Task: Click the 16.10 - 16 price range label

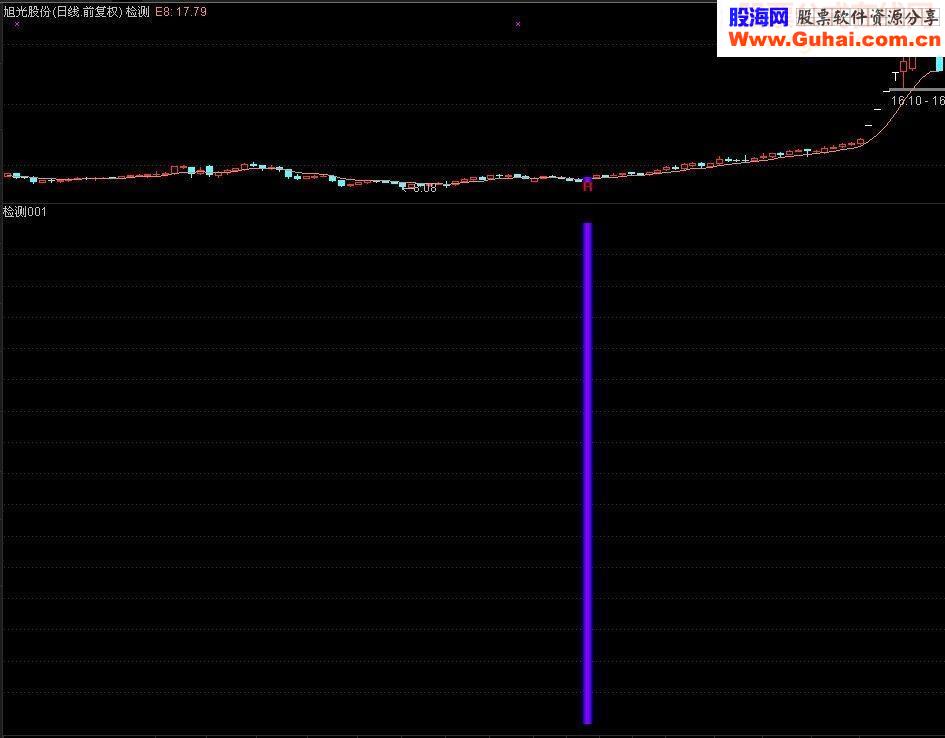Action: coord(917,101)
